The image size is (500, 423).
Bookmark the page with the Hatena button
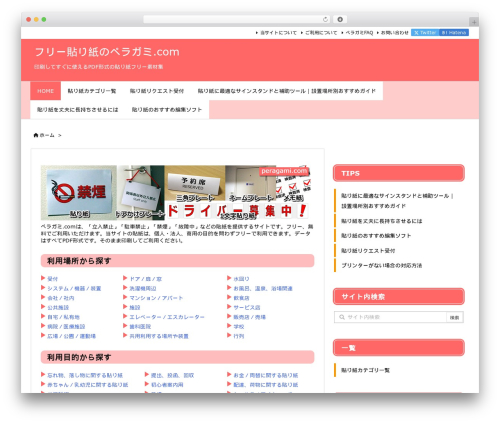454,33
